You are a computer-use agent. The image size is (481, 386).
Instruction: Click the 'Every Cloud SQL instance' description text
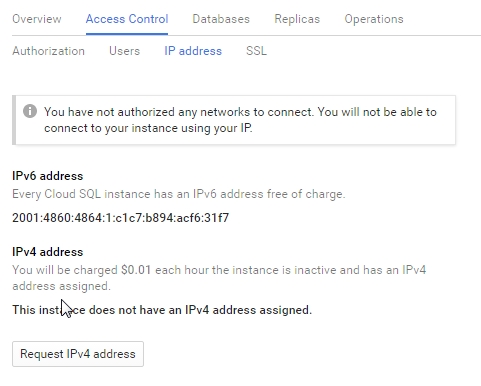(179, 194)
